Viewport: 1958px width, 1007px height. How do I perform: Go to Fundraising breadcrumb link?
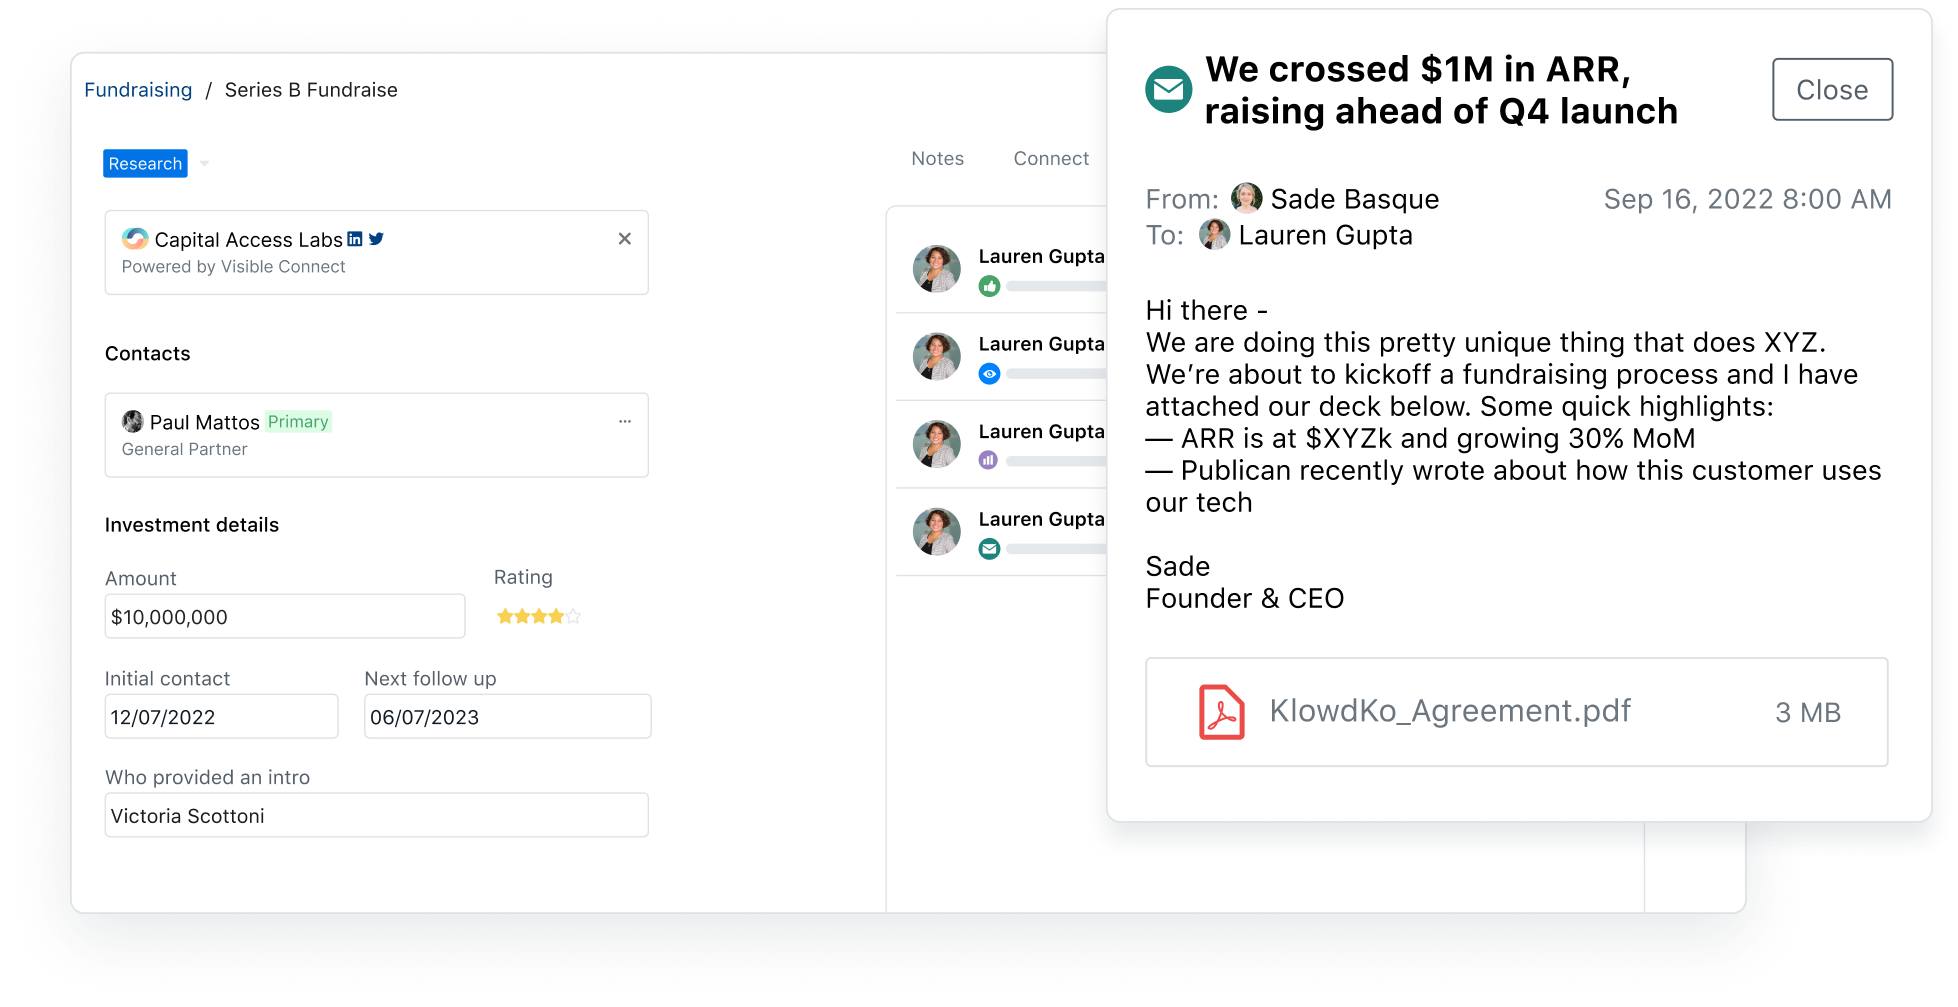tap(138, 90)
